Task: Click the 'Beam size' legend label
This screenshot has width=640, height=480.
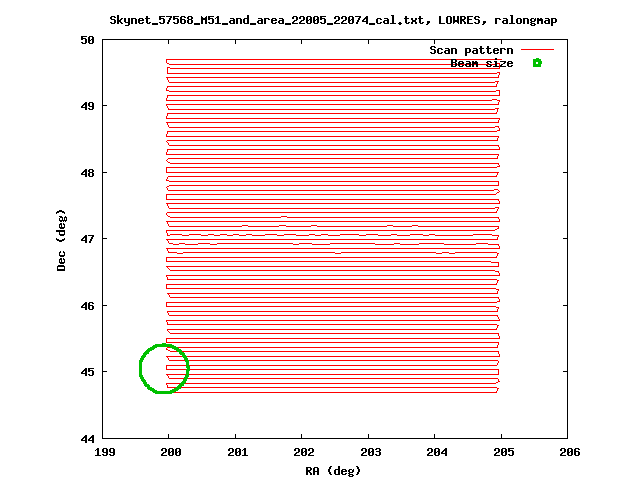Action: pyautogui.click(x=482, y=63)
